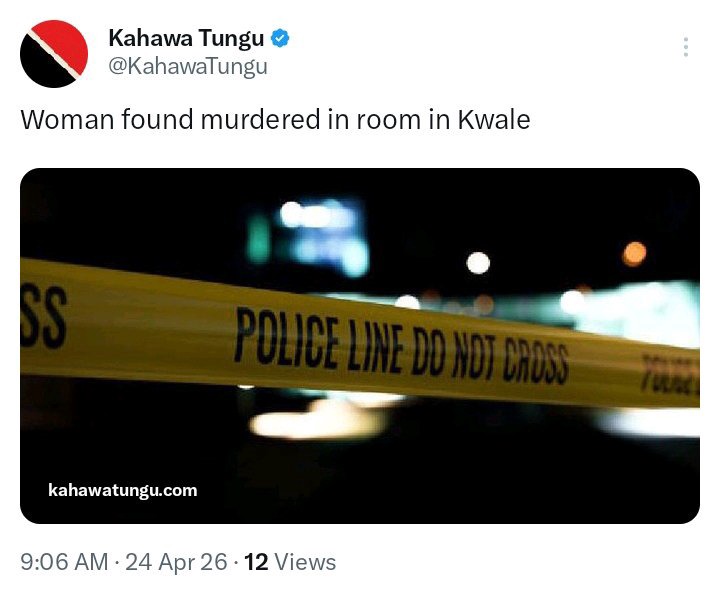Viewport: 720px width, 589px height.
Task: Click the POLICE LINE DO NOT CROSS tape
Action: (402, 347)
